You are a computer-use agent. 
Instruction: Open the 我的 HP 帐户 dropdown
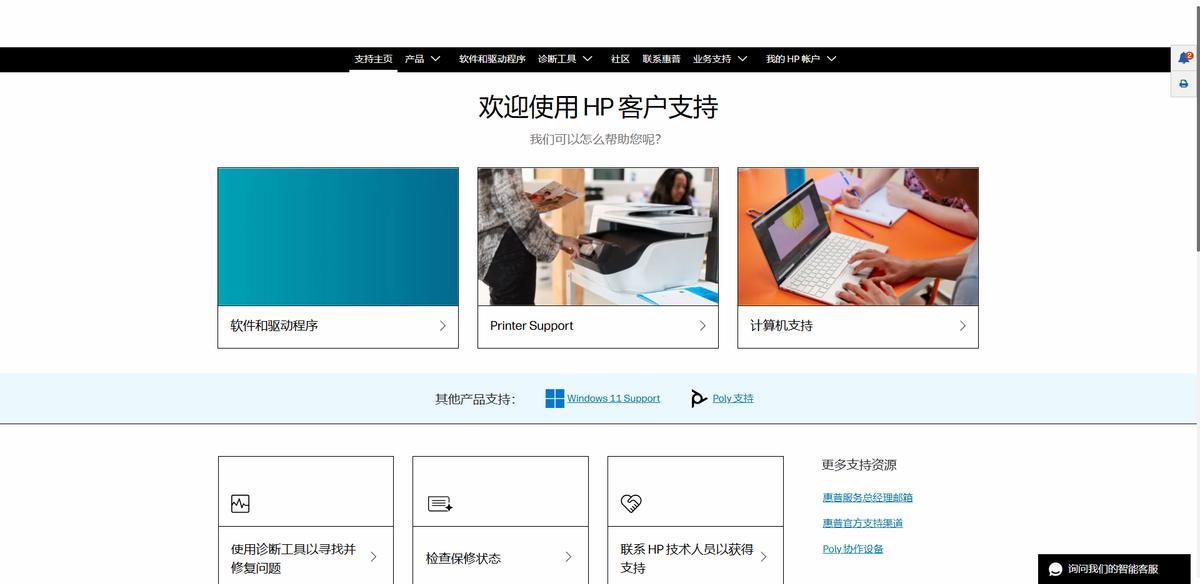801,59
